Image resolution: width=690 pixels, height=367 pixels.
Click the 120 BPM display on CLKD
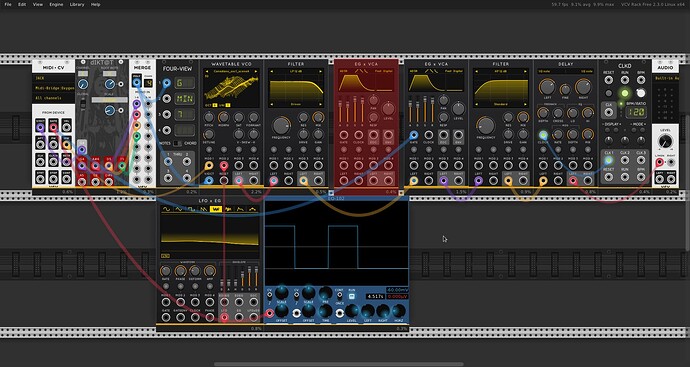pos(636,113)
